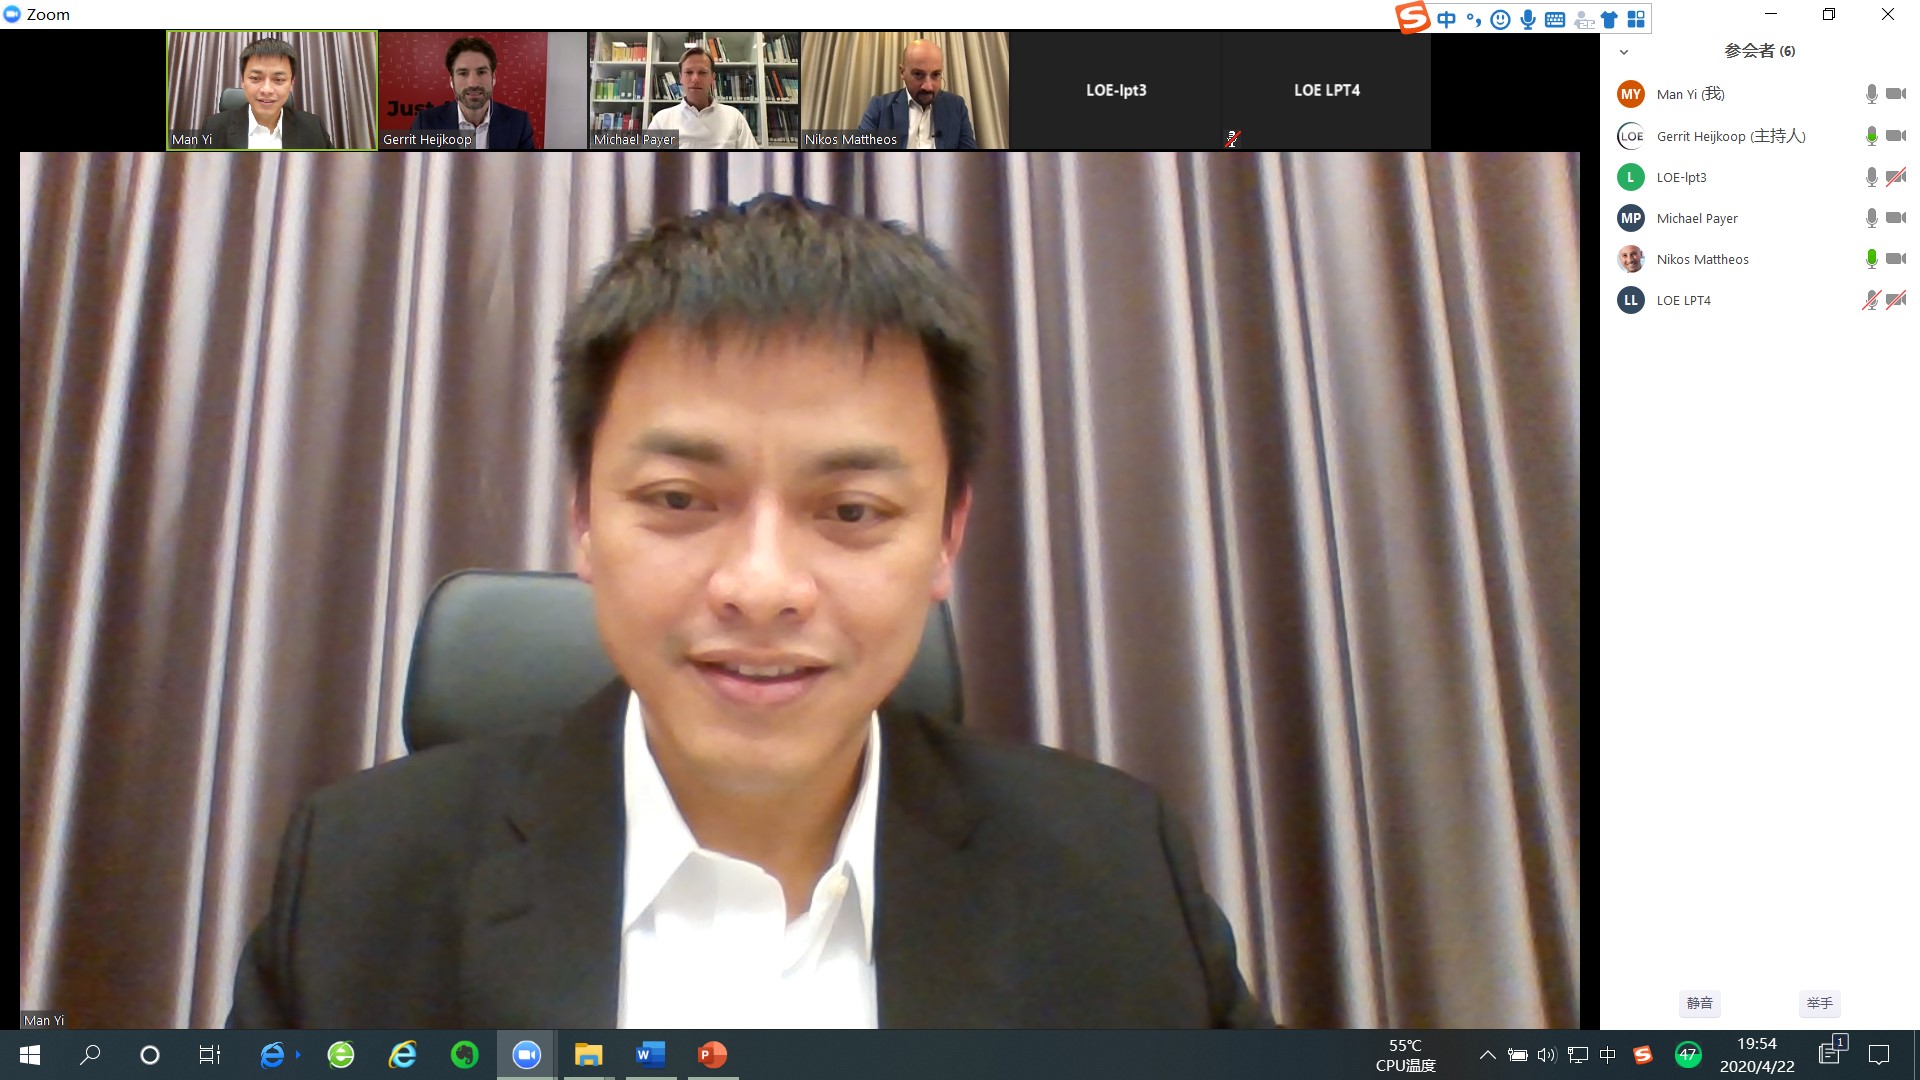
Task: Click the 静音 mute button
Action: coord(1700,1003)
